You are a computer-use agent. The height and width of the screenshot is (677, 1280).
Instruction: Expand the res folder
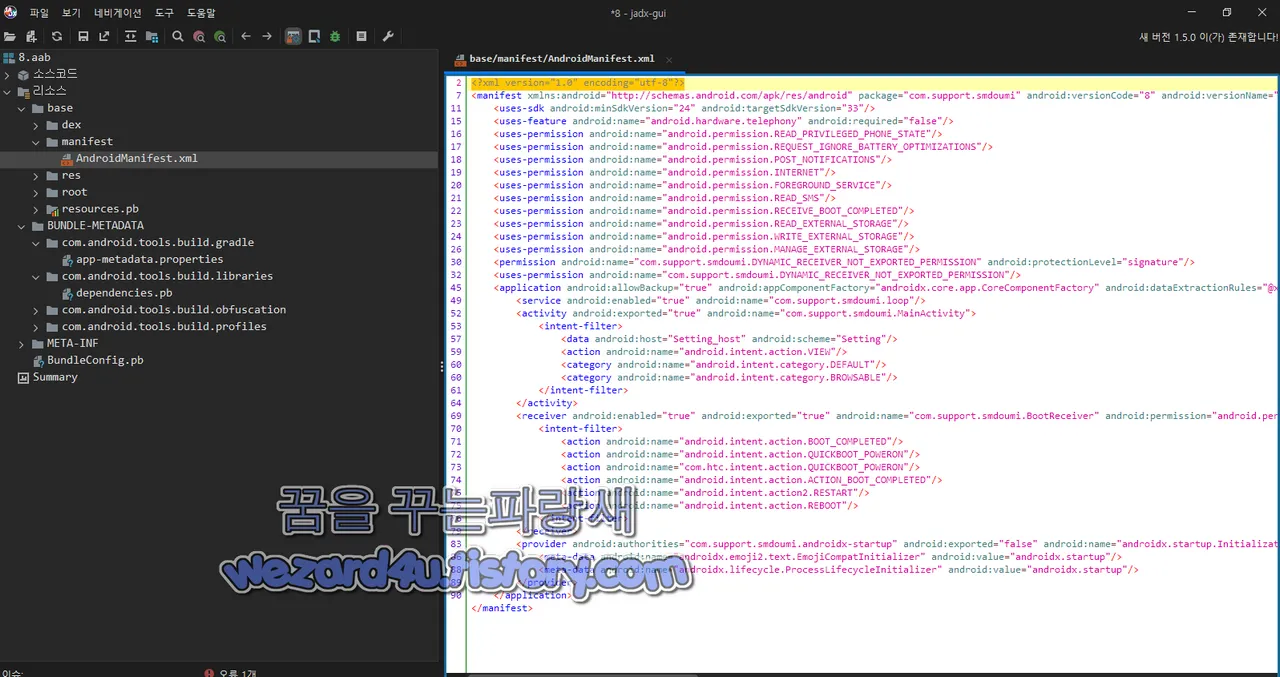pyautogui.click(x=36, y=175)
